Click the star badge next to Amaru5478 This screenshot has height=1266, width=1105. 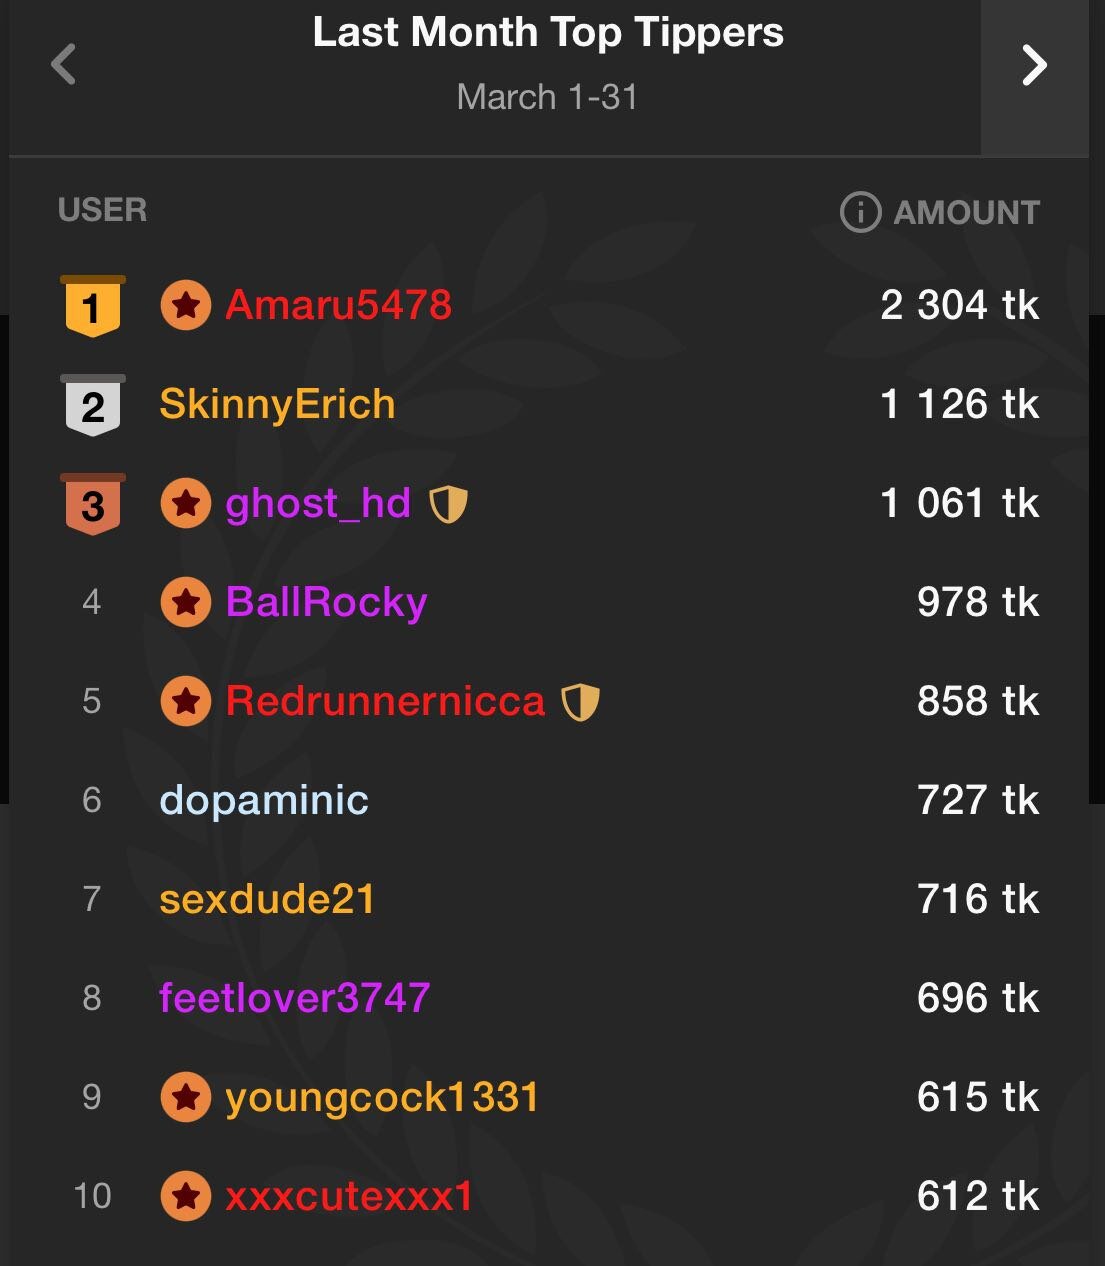(186, 305)
